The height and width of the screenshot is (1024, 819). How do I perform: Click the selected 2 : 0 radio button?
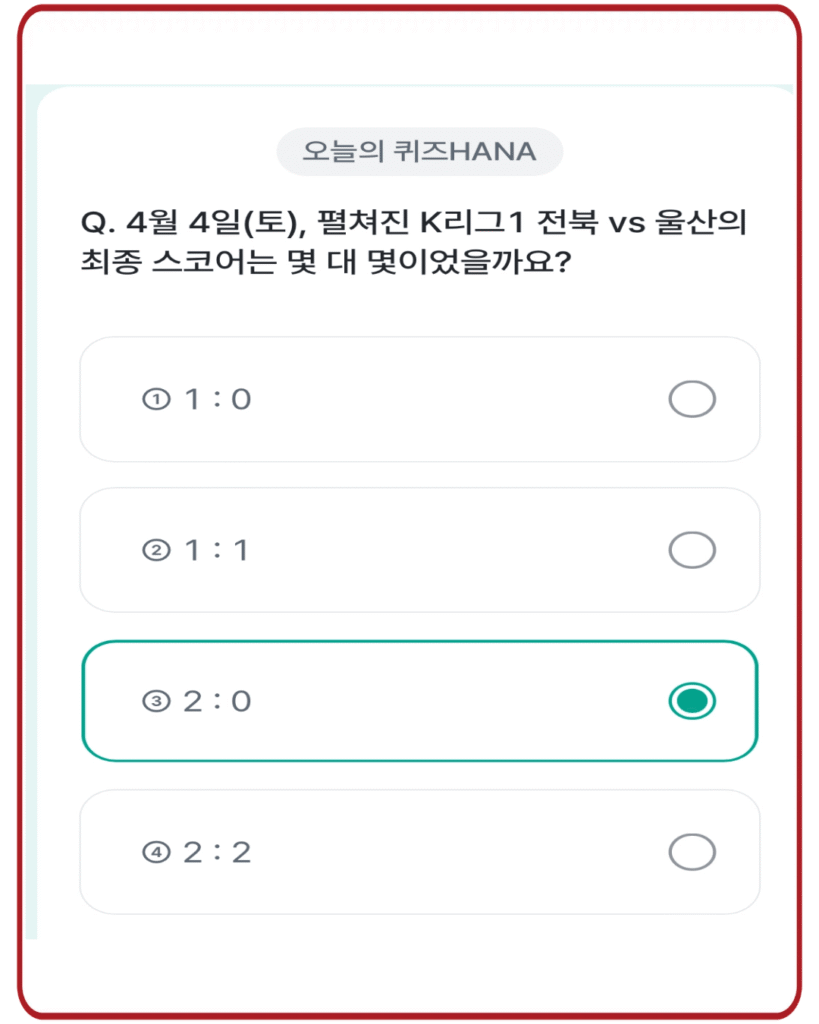[x=692, y=701]
